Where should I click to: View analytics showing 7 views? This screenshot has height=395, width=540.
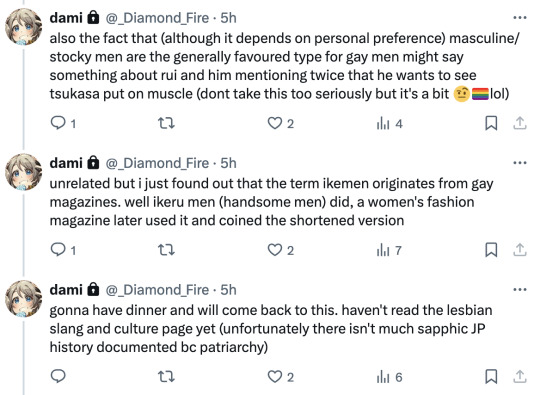click(x=389, y=250)
